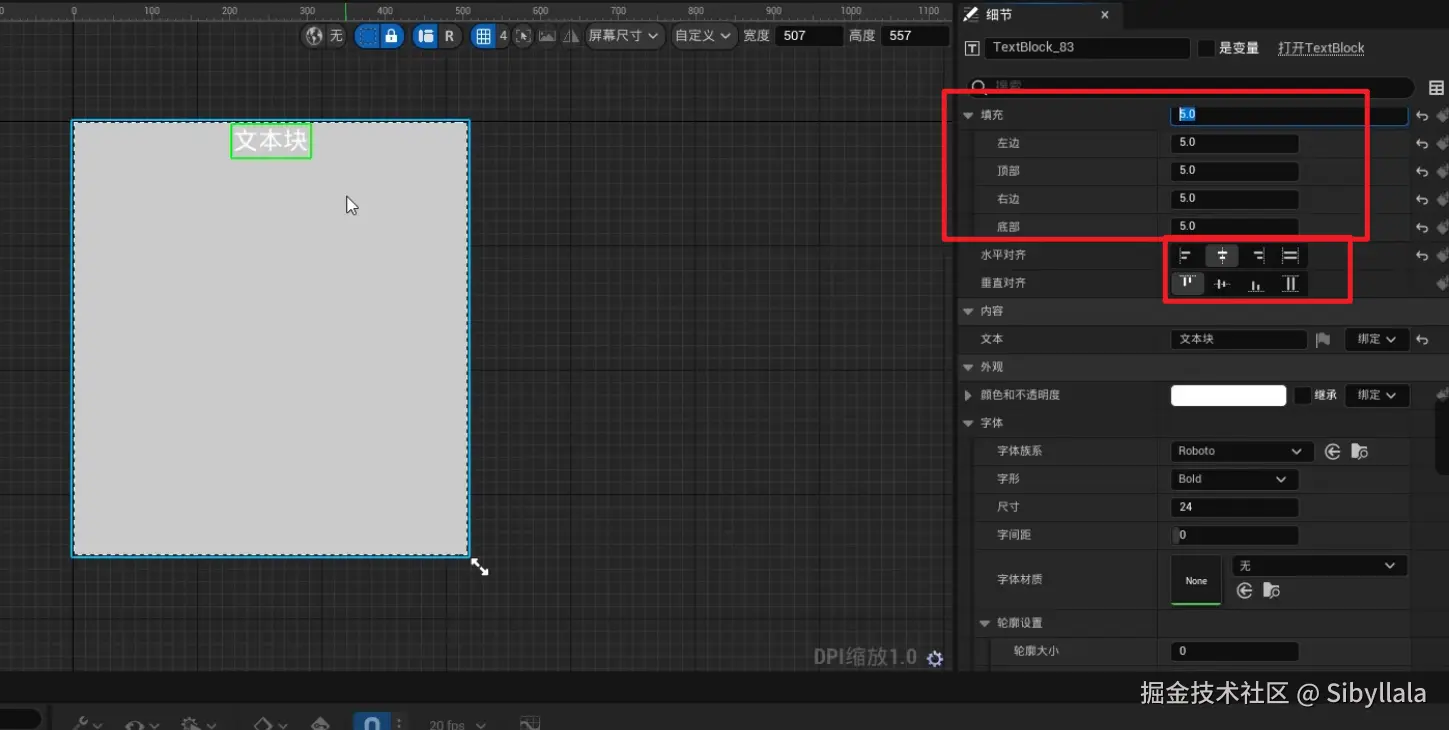Image resolution: width=1449 pixels, height=730 pixels.
Task: Click the 左边 padding field
Action: [1234, 143]
